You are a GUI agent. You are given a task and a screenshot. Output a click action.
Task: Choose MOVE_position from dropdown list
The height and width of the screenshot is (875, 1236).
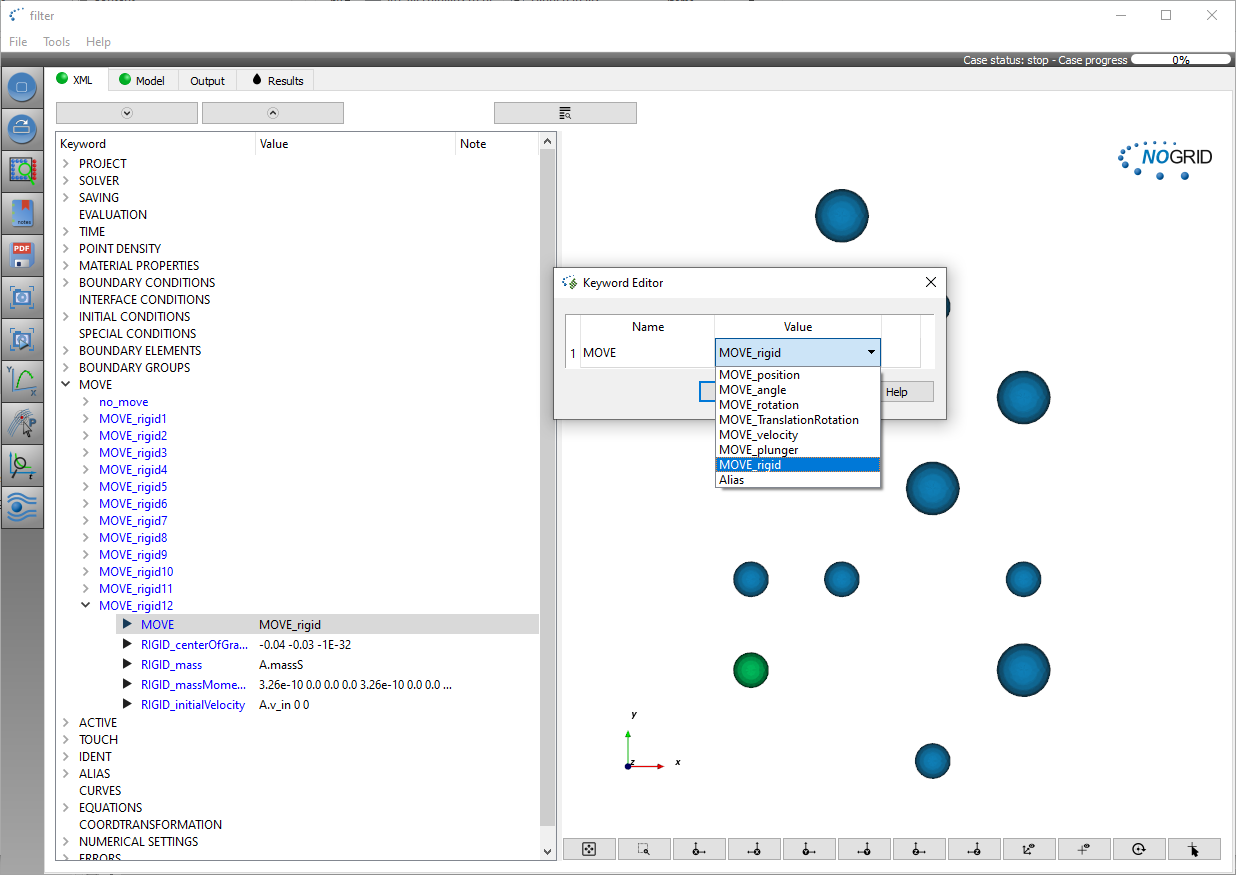click(798, 375)
